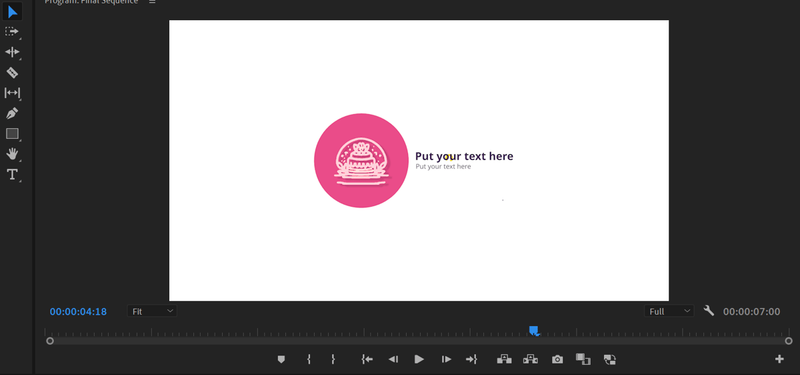Select the Pen tool
This screenshot has height=375, width=800.
tap(12, 113)
